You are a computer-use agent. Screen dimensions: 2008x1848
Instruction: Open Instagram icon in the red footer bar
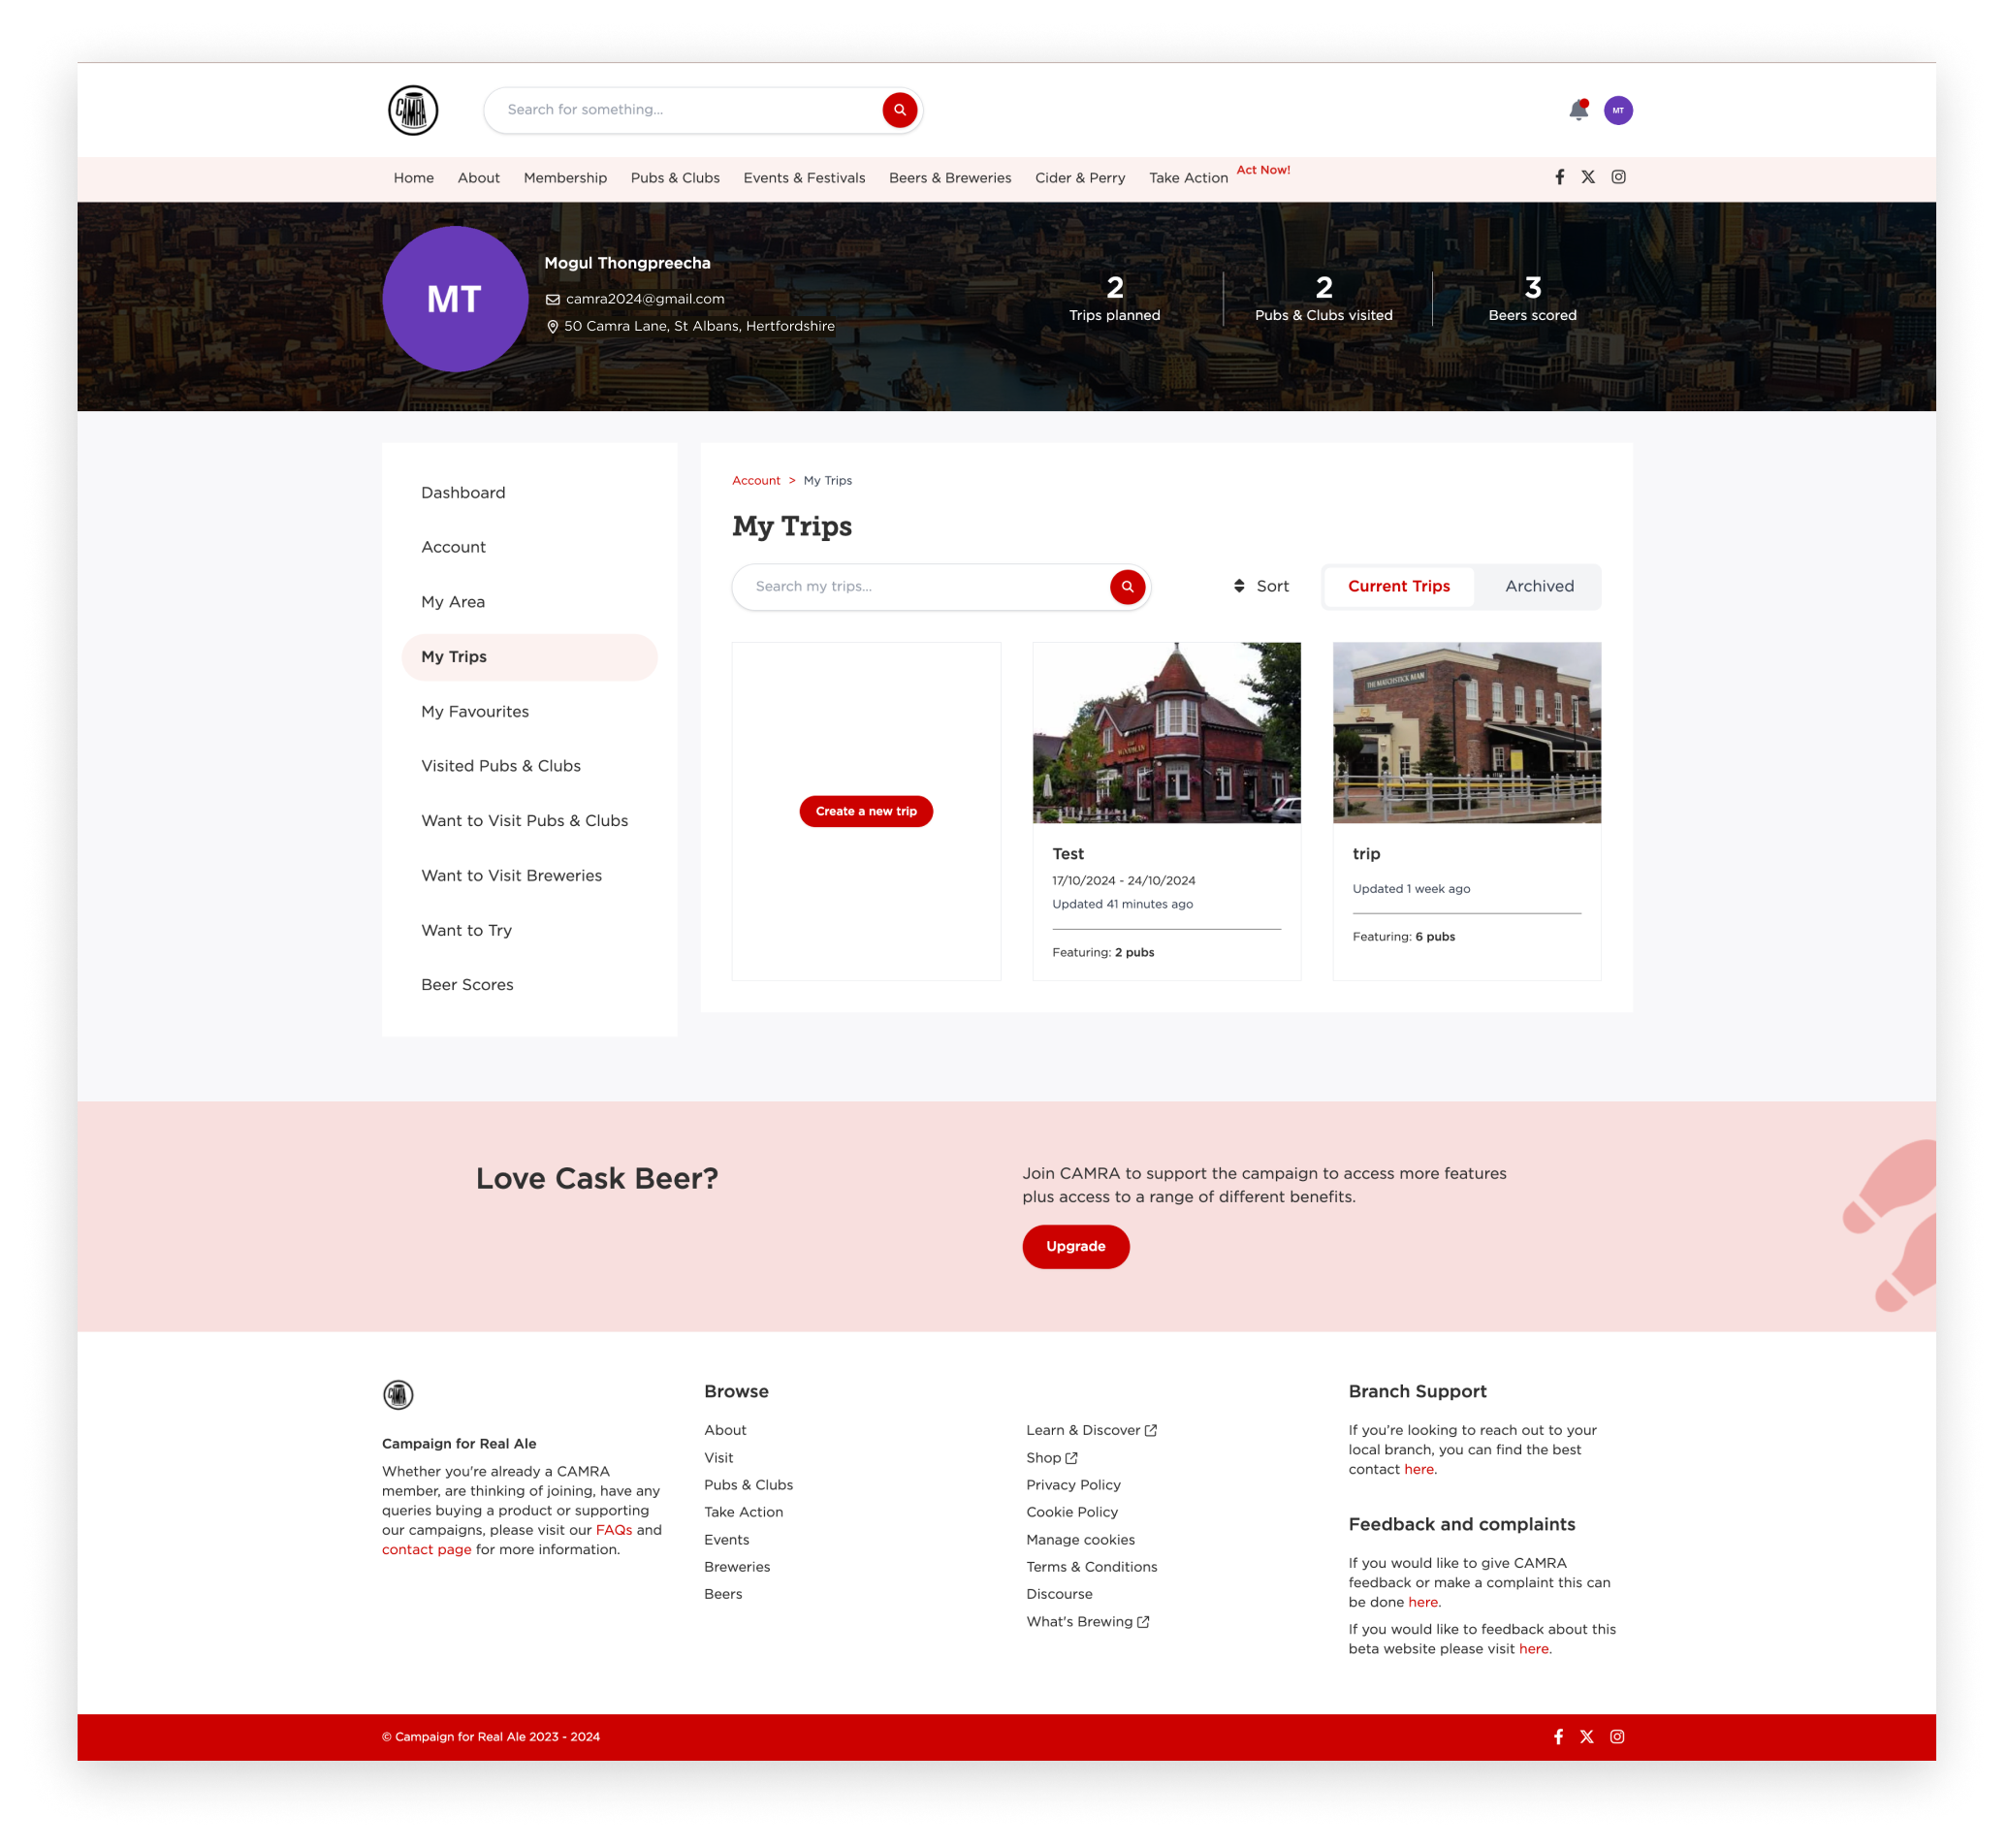click(x=1617, y=1737)
